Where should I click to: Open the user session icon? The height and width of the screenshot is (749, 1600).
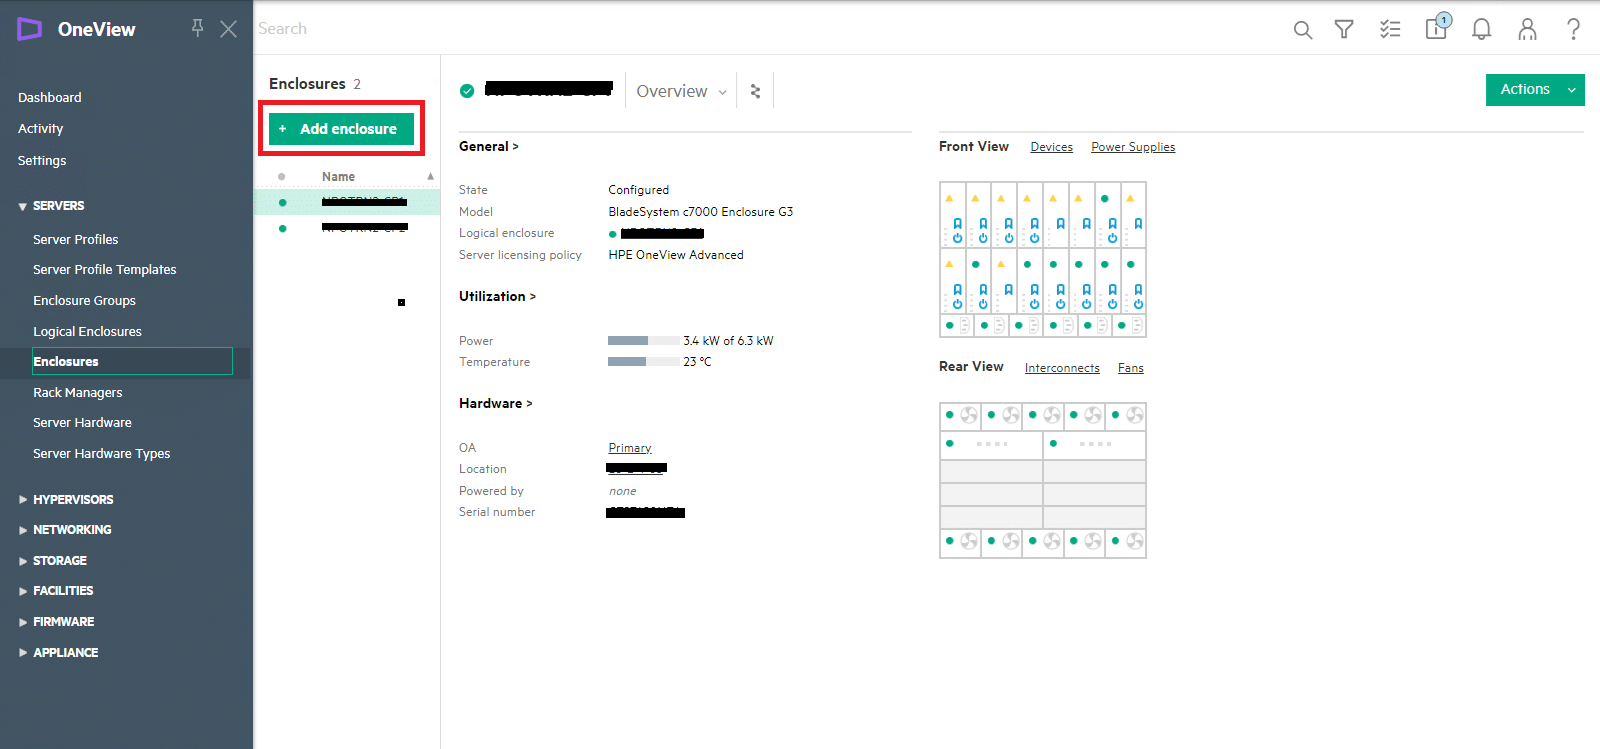pos(1527,30)
